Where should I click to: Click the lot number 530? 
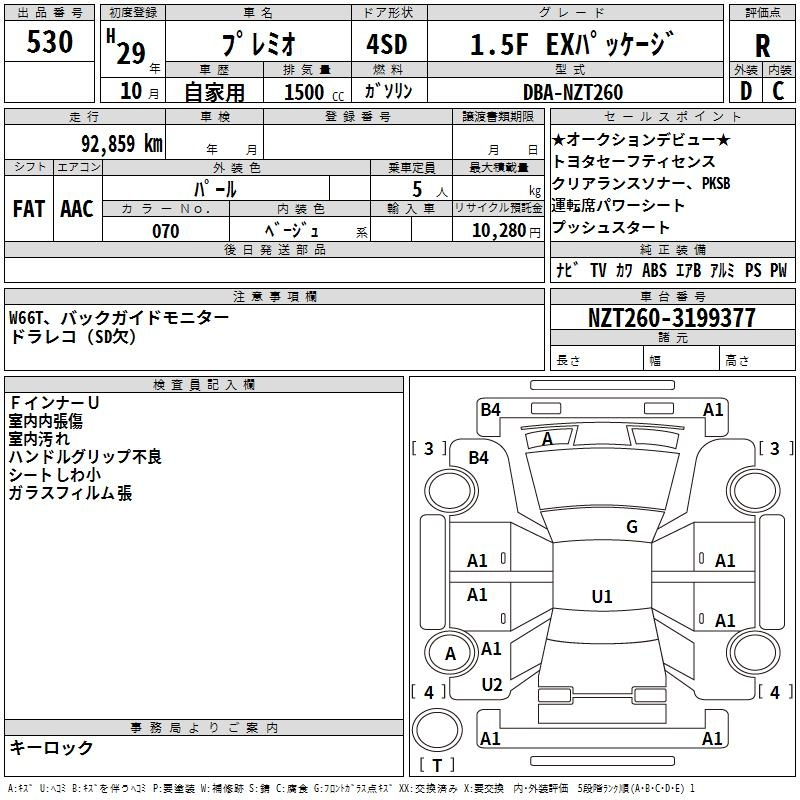(49, 41)
